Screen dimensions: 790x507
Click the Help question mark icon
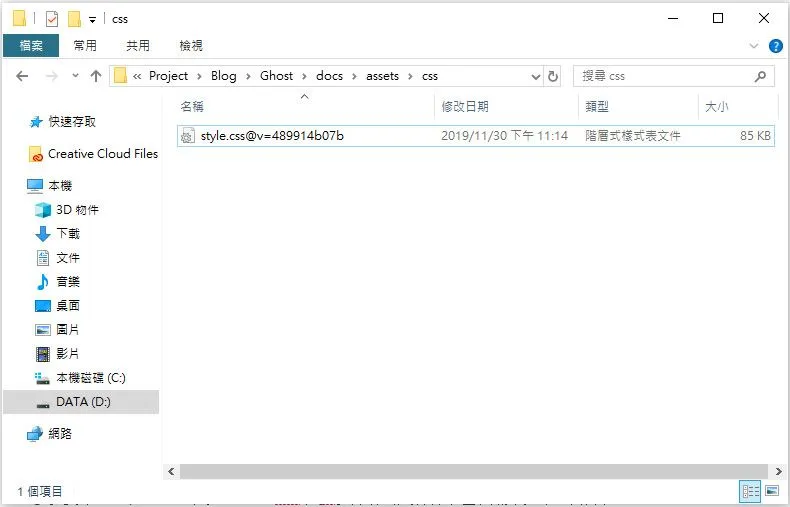pos(775,46)
